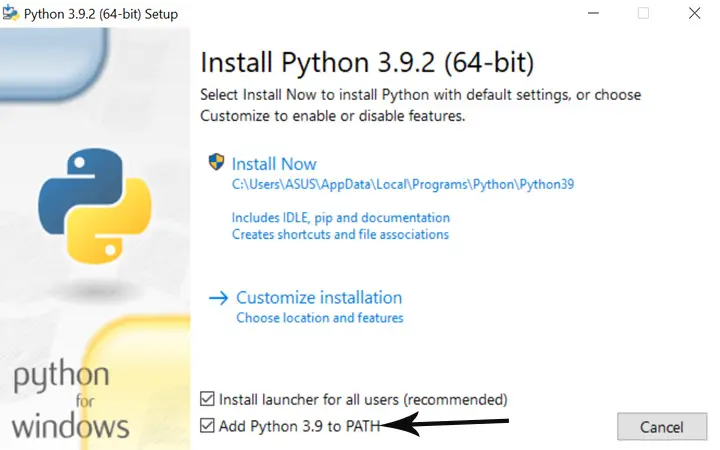Click the Creates shortcuts and file associations line

point(340,234)
